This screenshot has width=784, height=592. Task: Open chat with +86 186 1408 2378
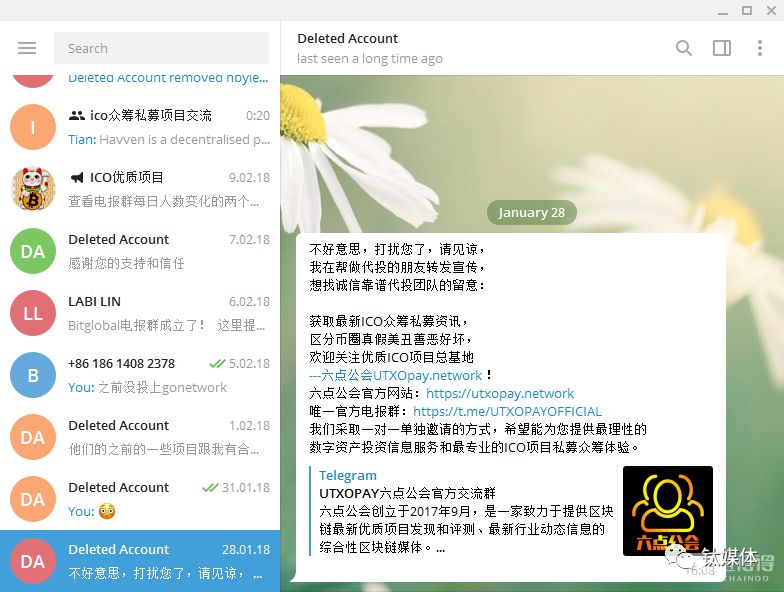tap(140, 375)
